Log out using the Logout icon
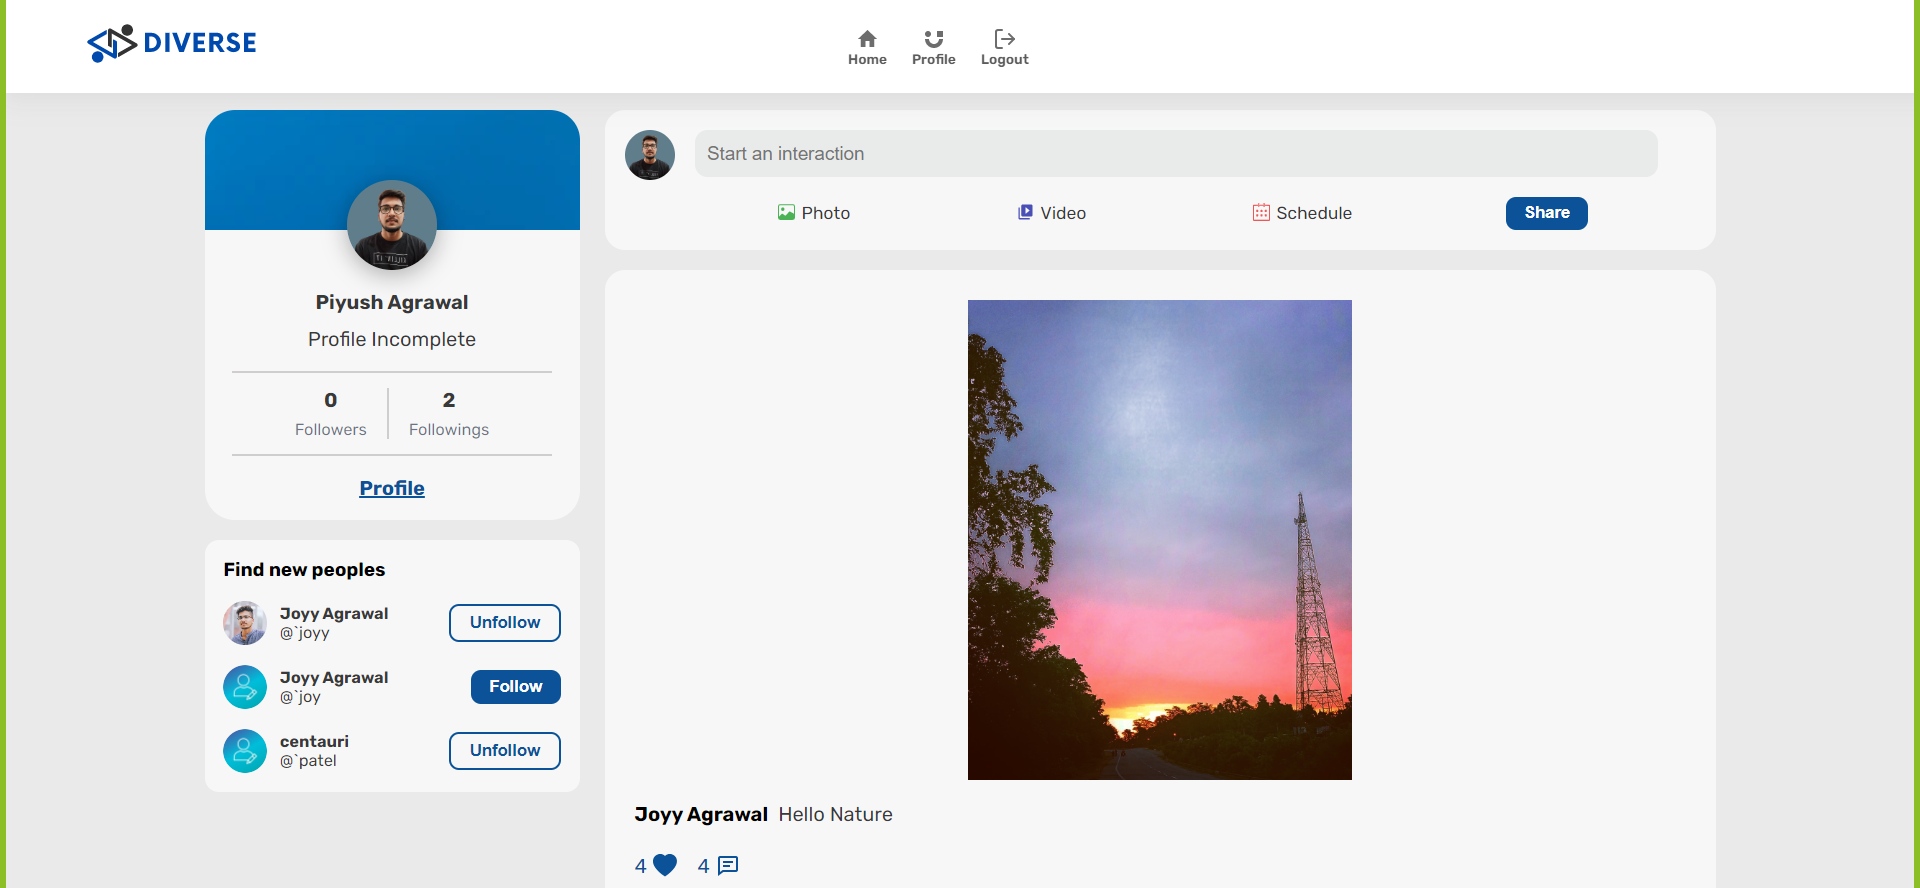This screenshot has height=888, width=1920. point(1004,47)
